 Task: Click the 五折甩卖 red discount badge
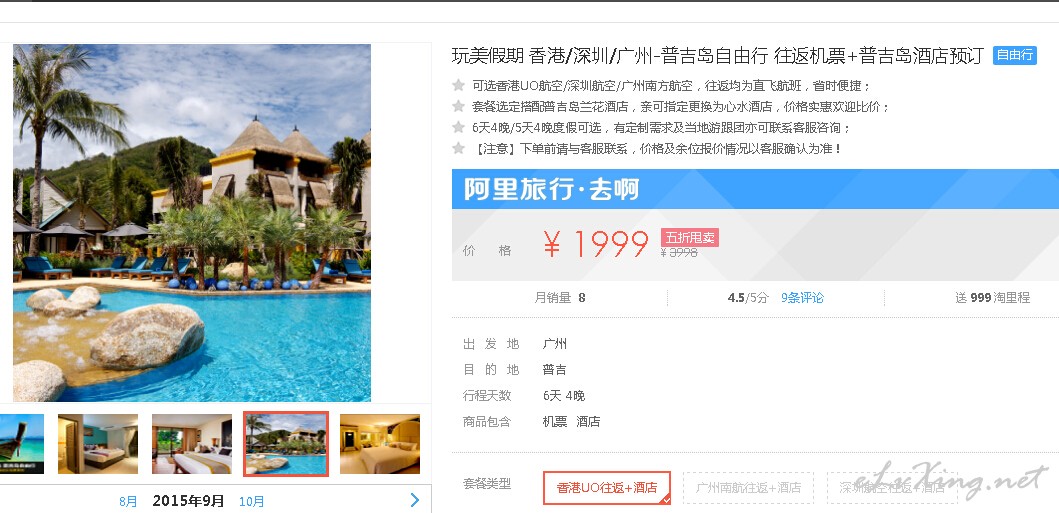tap(689, 238)
